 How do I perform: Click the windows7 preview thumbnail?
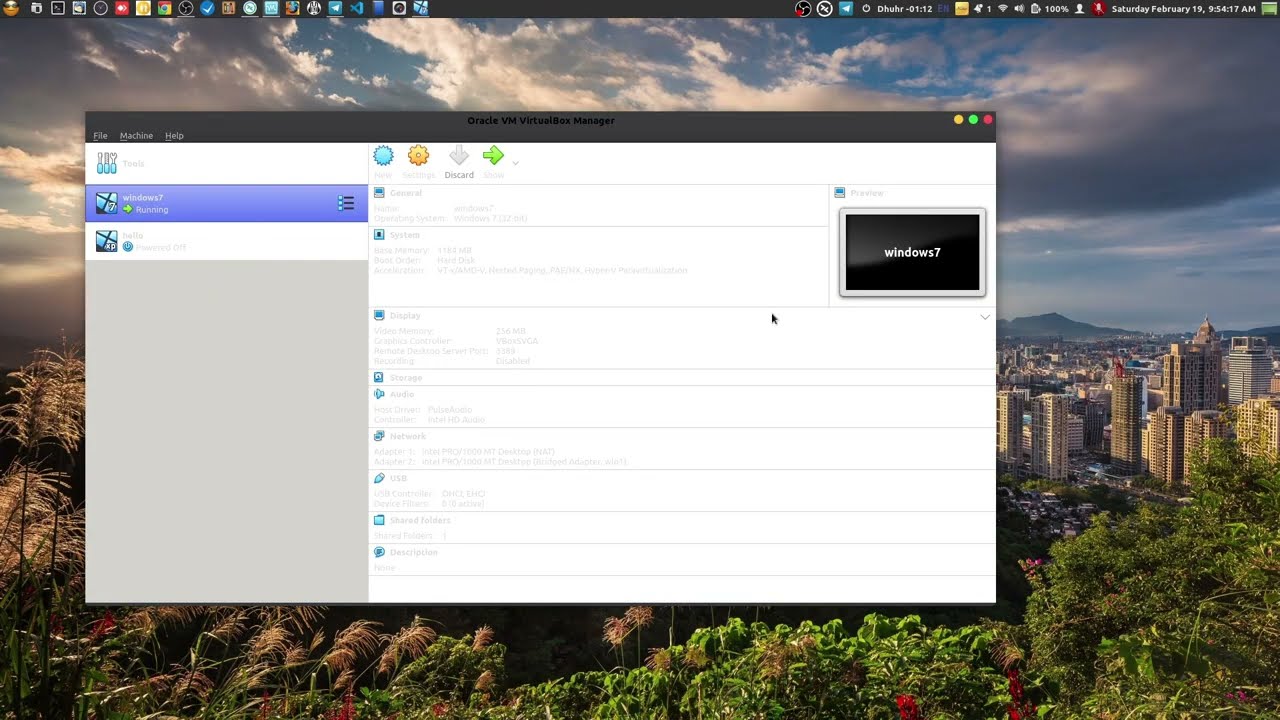pyautogui.click(x=912, y=252)
